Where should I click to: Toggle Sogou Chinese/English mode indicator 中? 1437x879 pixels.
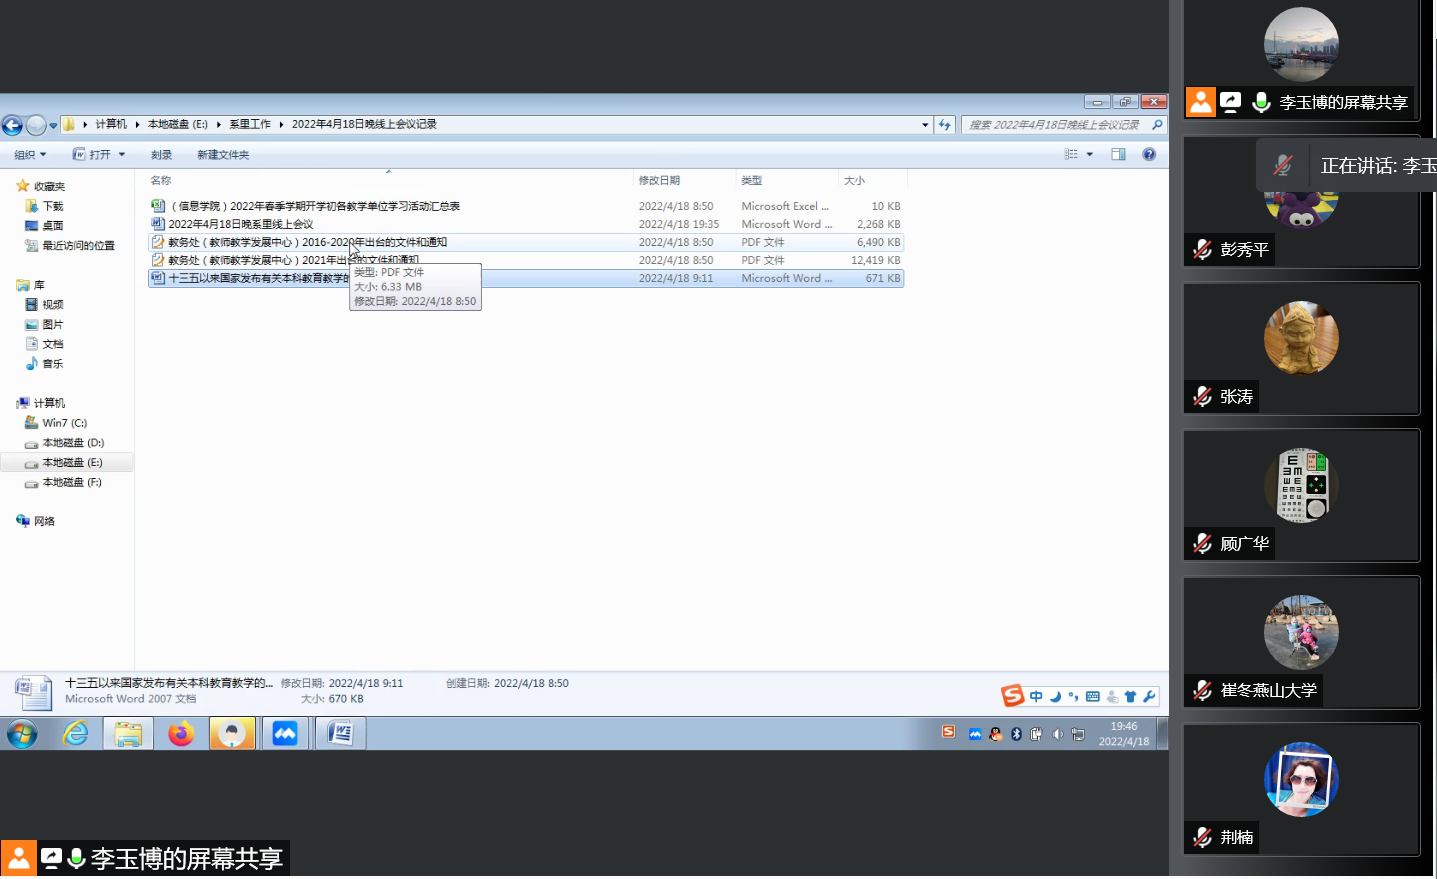(x=1036, y=697)
